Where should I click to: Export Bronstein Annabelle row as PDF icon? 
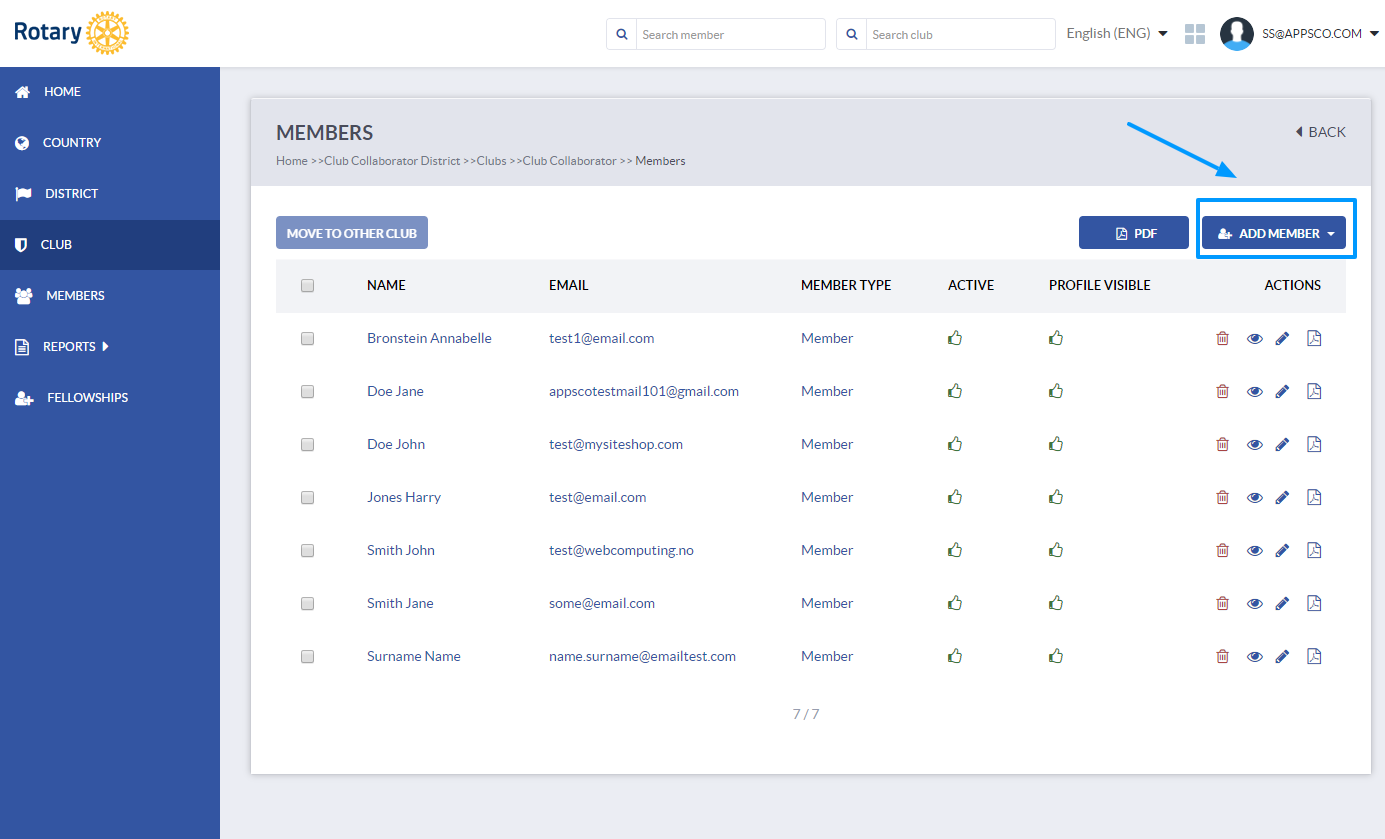[1315, 338]
